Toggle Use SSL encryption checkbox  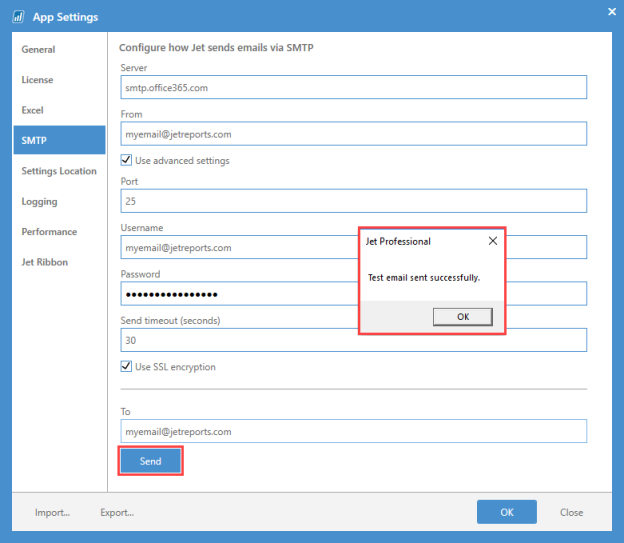pos(126,366)
